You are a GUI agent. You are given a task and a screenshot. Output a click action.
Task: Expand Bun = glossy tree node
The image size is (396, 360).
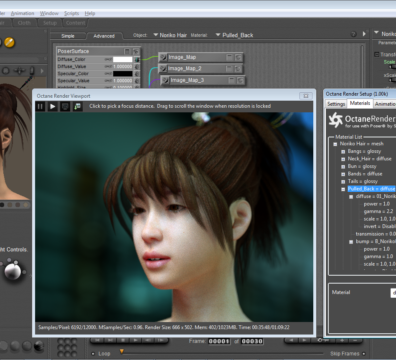point(343,167)
